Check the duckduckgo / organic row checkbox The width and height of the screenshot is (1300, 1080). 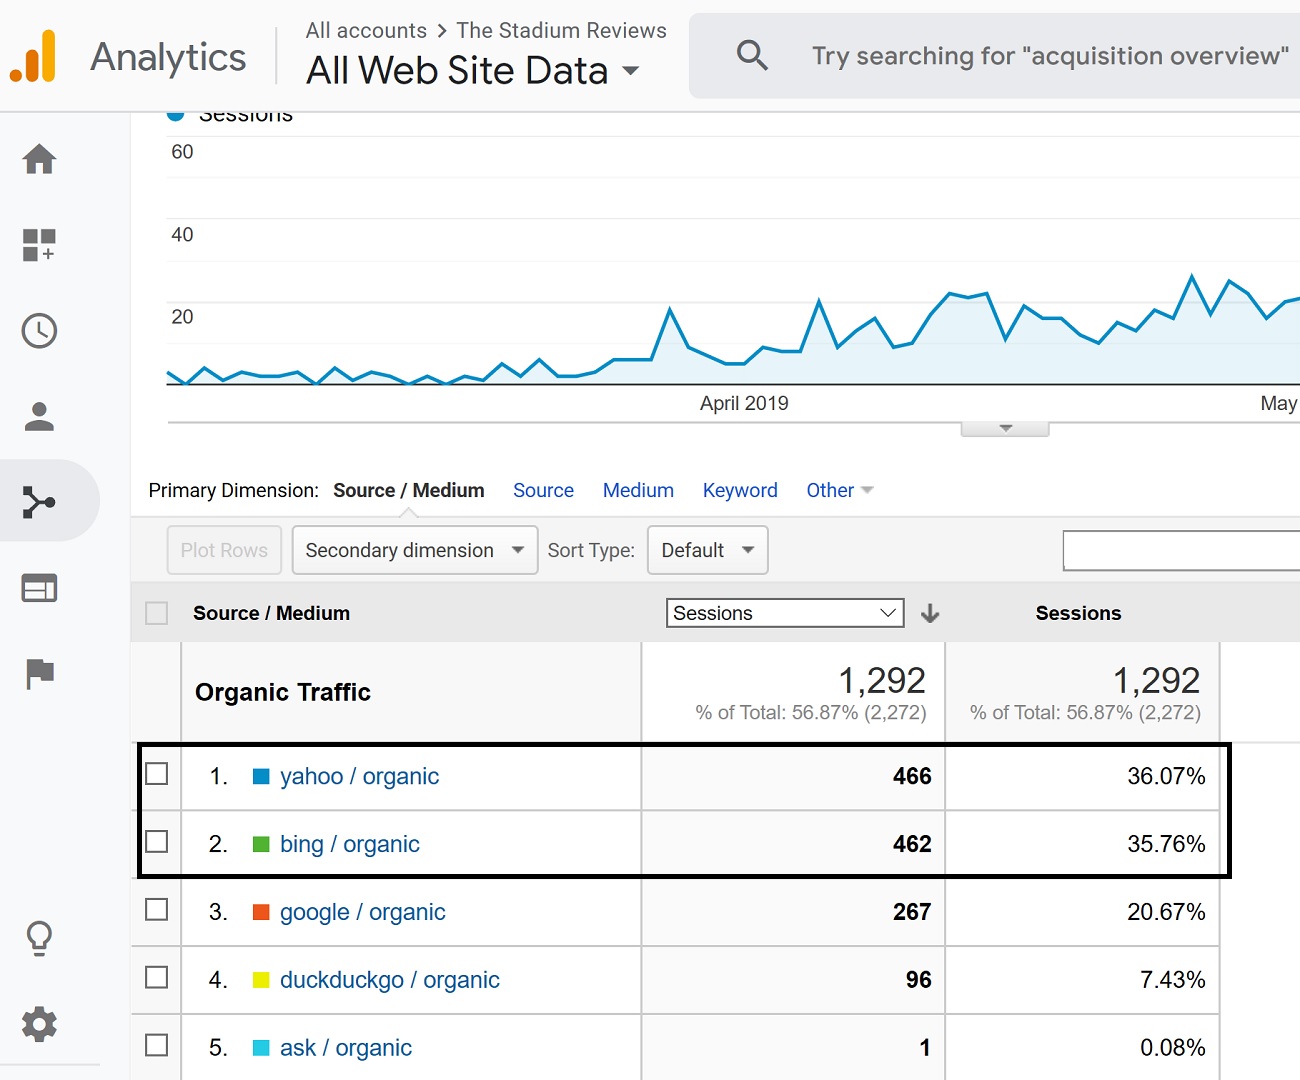pos(157,977)
